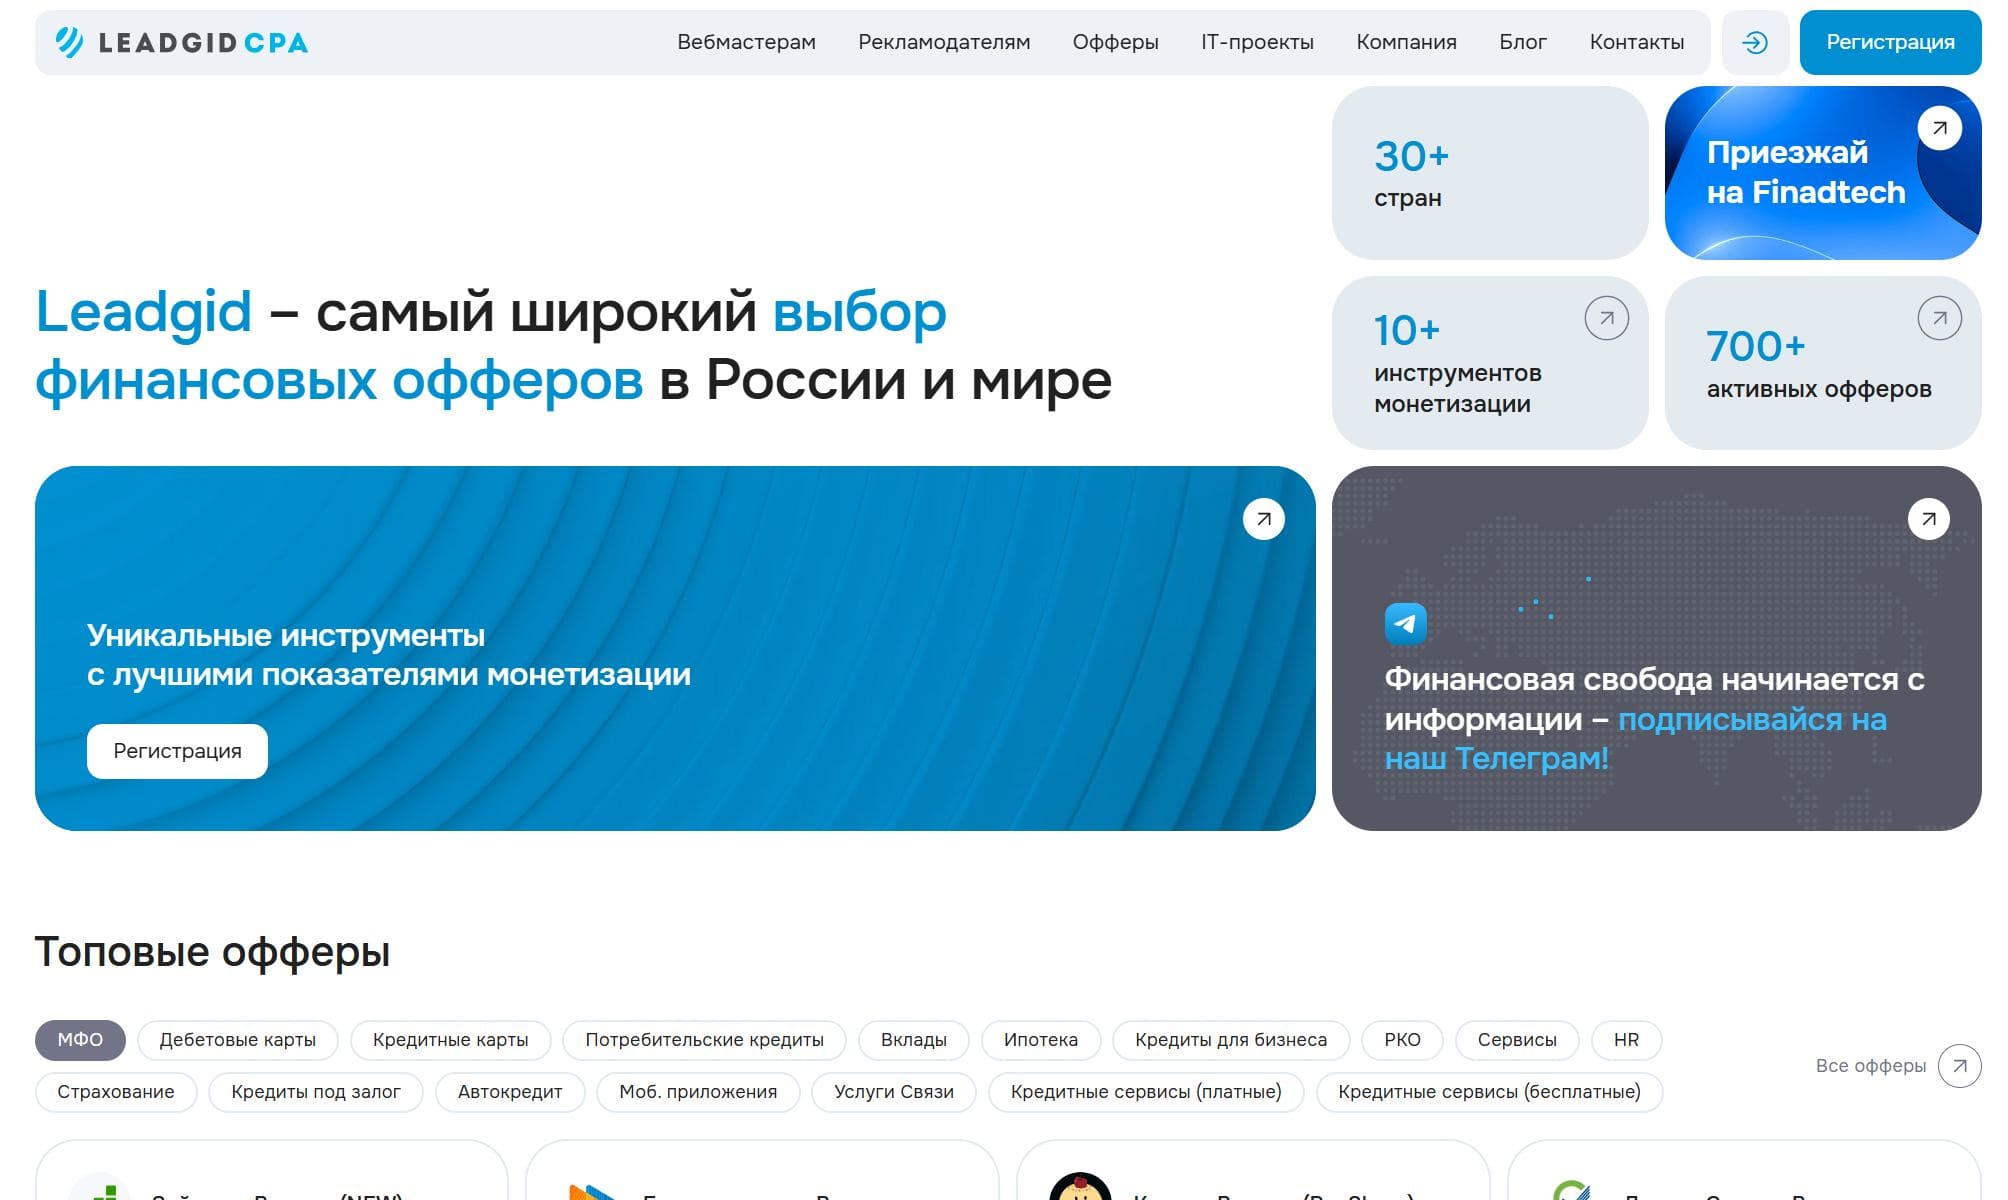Select the Ипотека filter chip
2008x1200 pixels.
pyautogui.click(x=1041, y=1040)
